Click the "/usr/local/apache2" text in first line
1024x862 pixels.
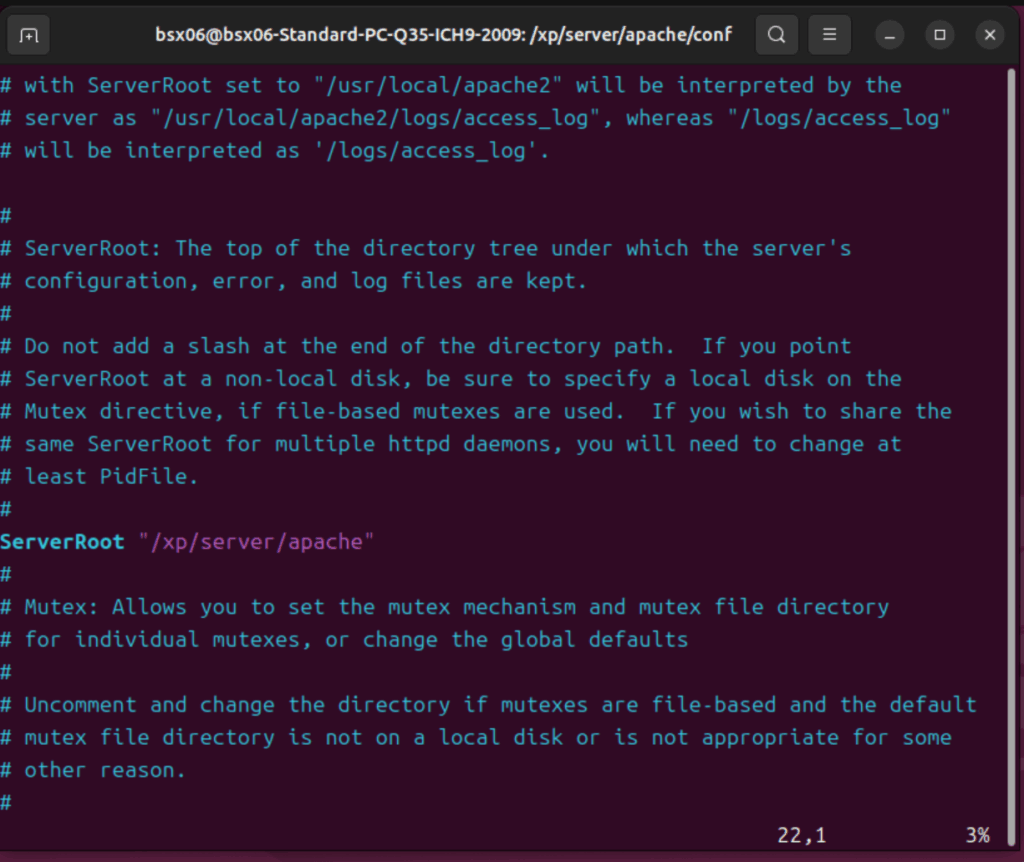pyautogui.click(x=438, y=86)
